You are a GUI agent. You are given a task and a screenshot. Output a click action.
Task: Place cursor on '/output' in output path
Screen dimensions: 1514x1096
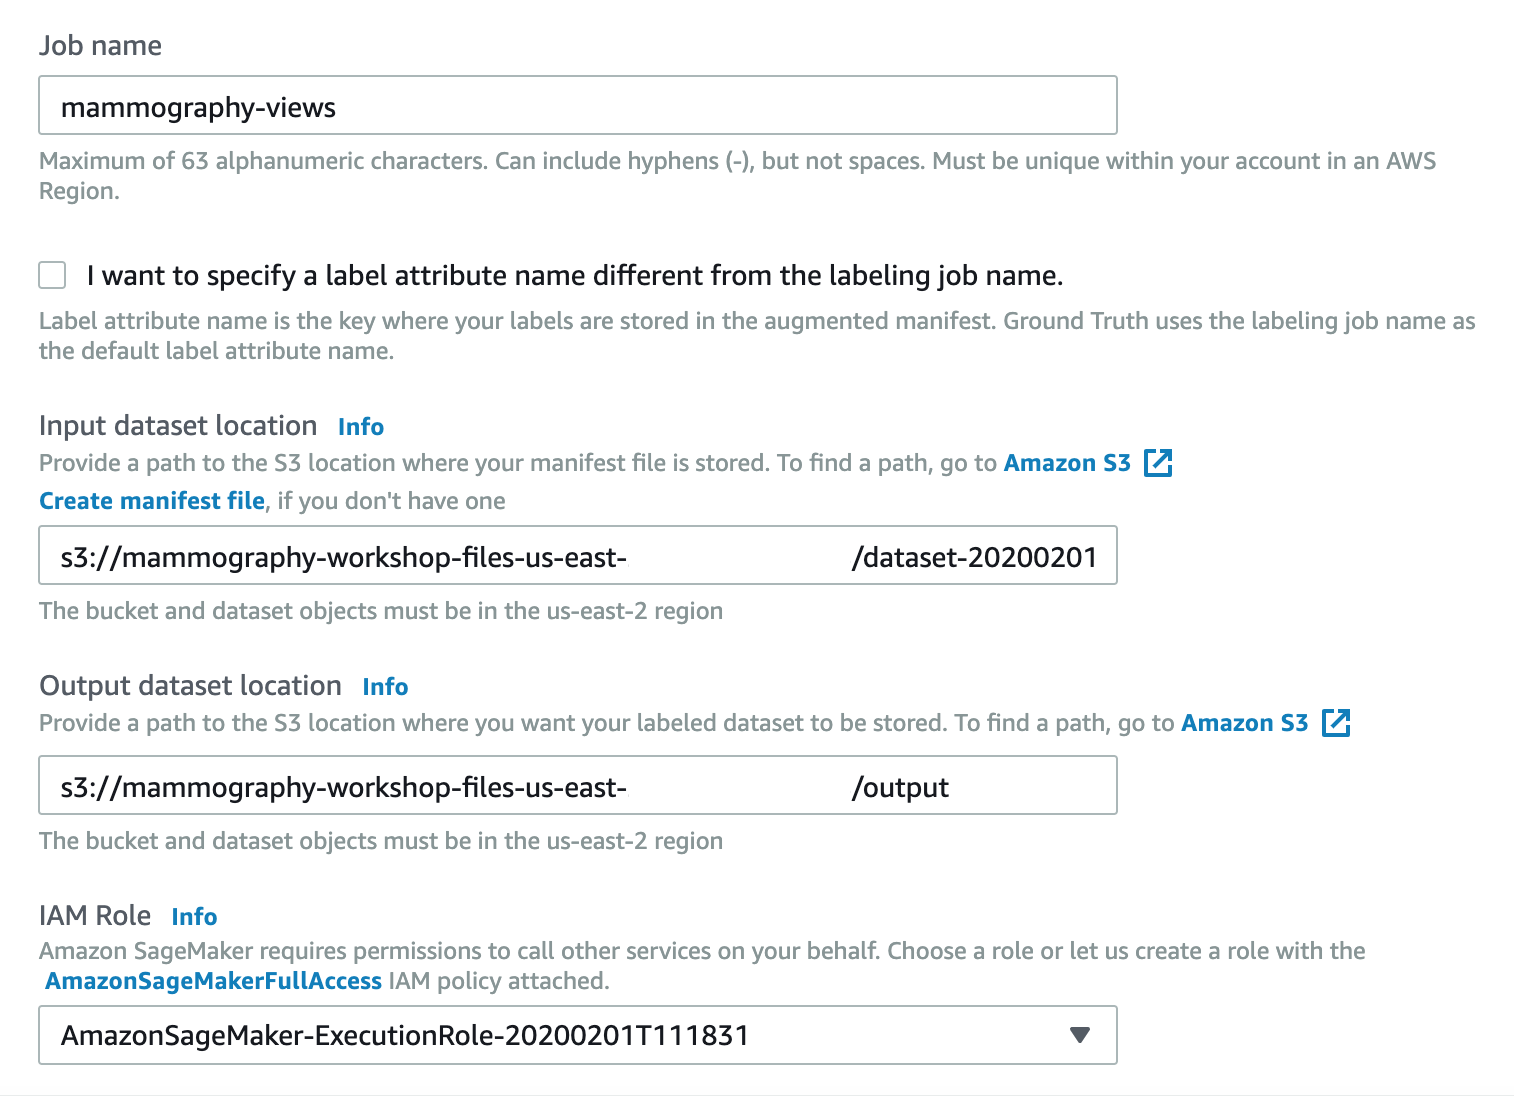(900, 788)
